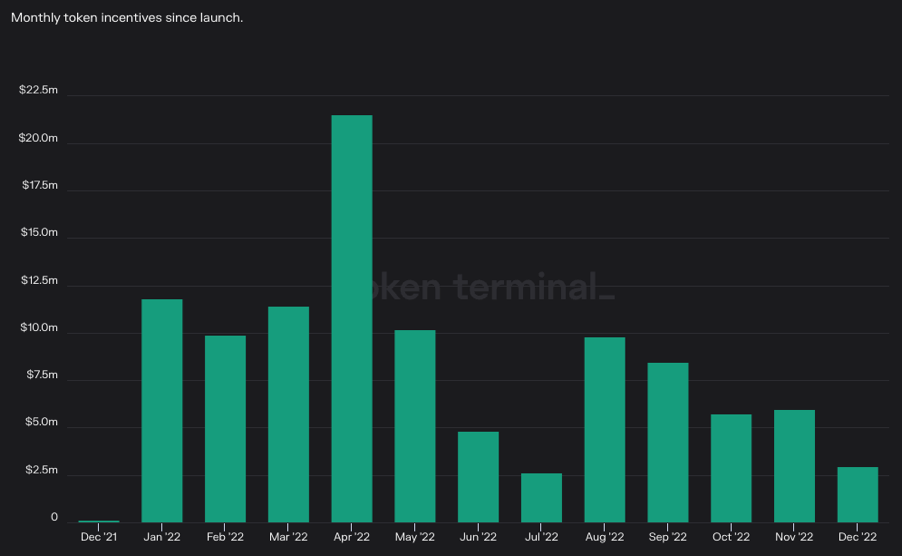Click the 'Monthly token incentives since launch' title
This screenshot has height=556, width=902.
(127, 18)
